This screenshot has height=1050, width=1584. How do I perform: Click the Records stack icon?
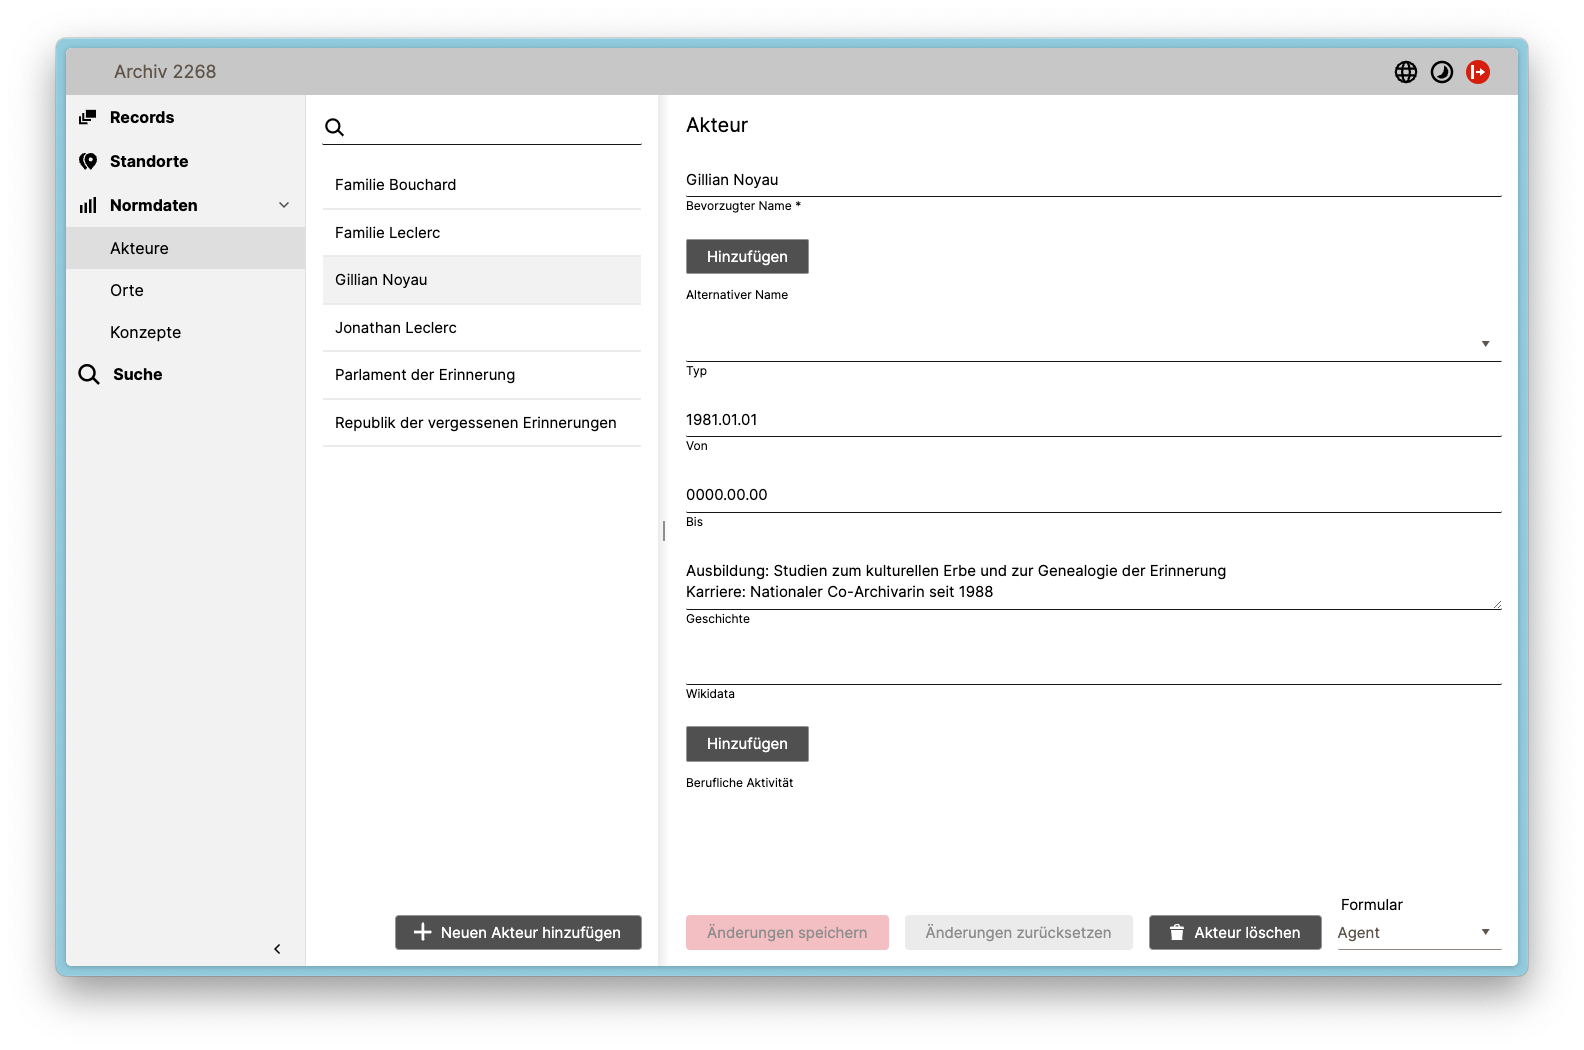pos(88,117)
